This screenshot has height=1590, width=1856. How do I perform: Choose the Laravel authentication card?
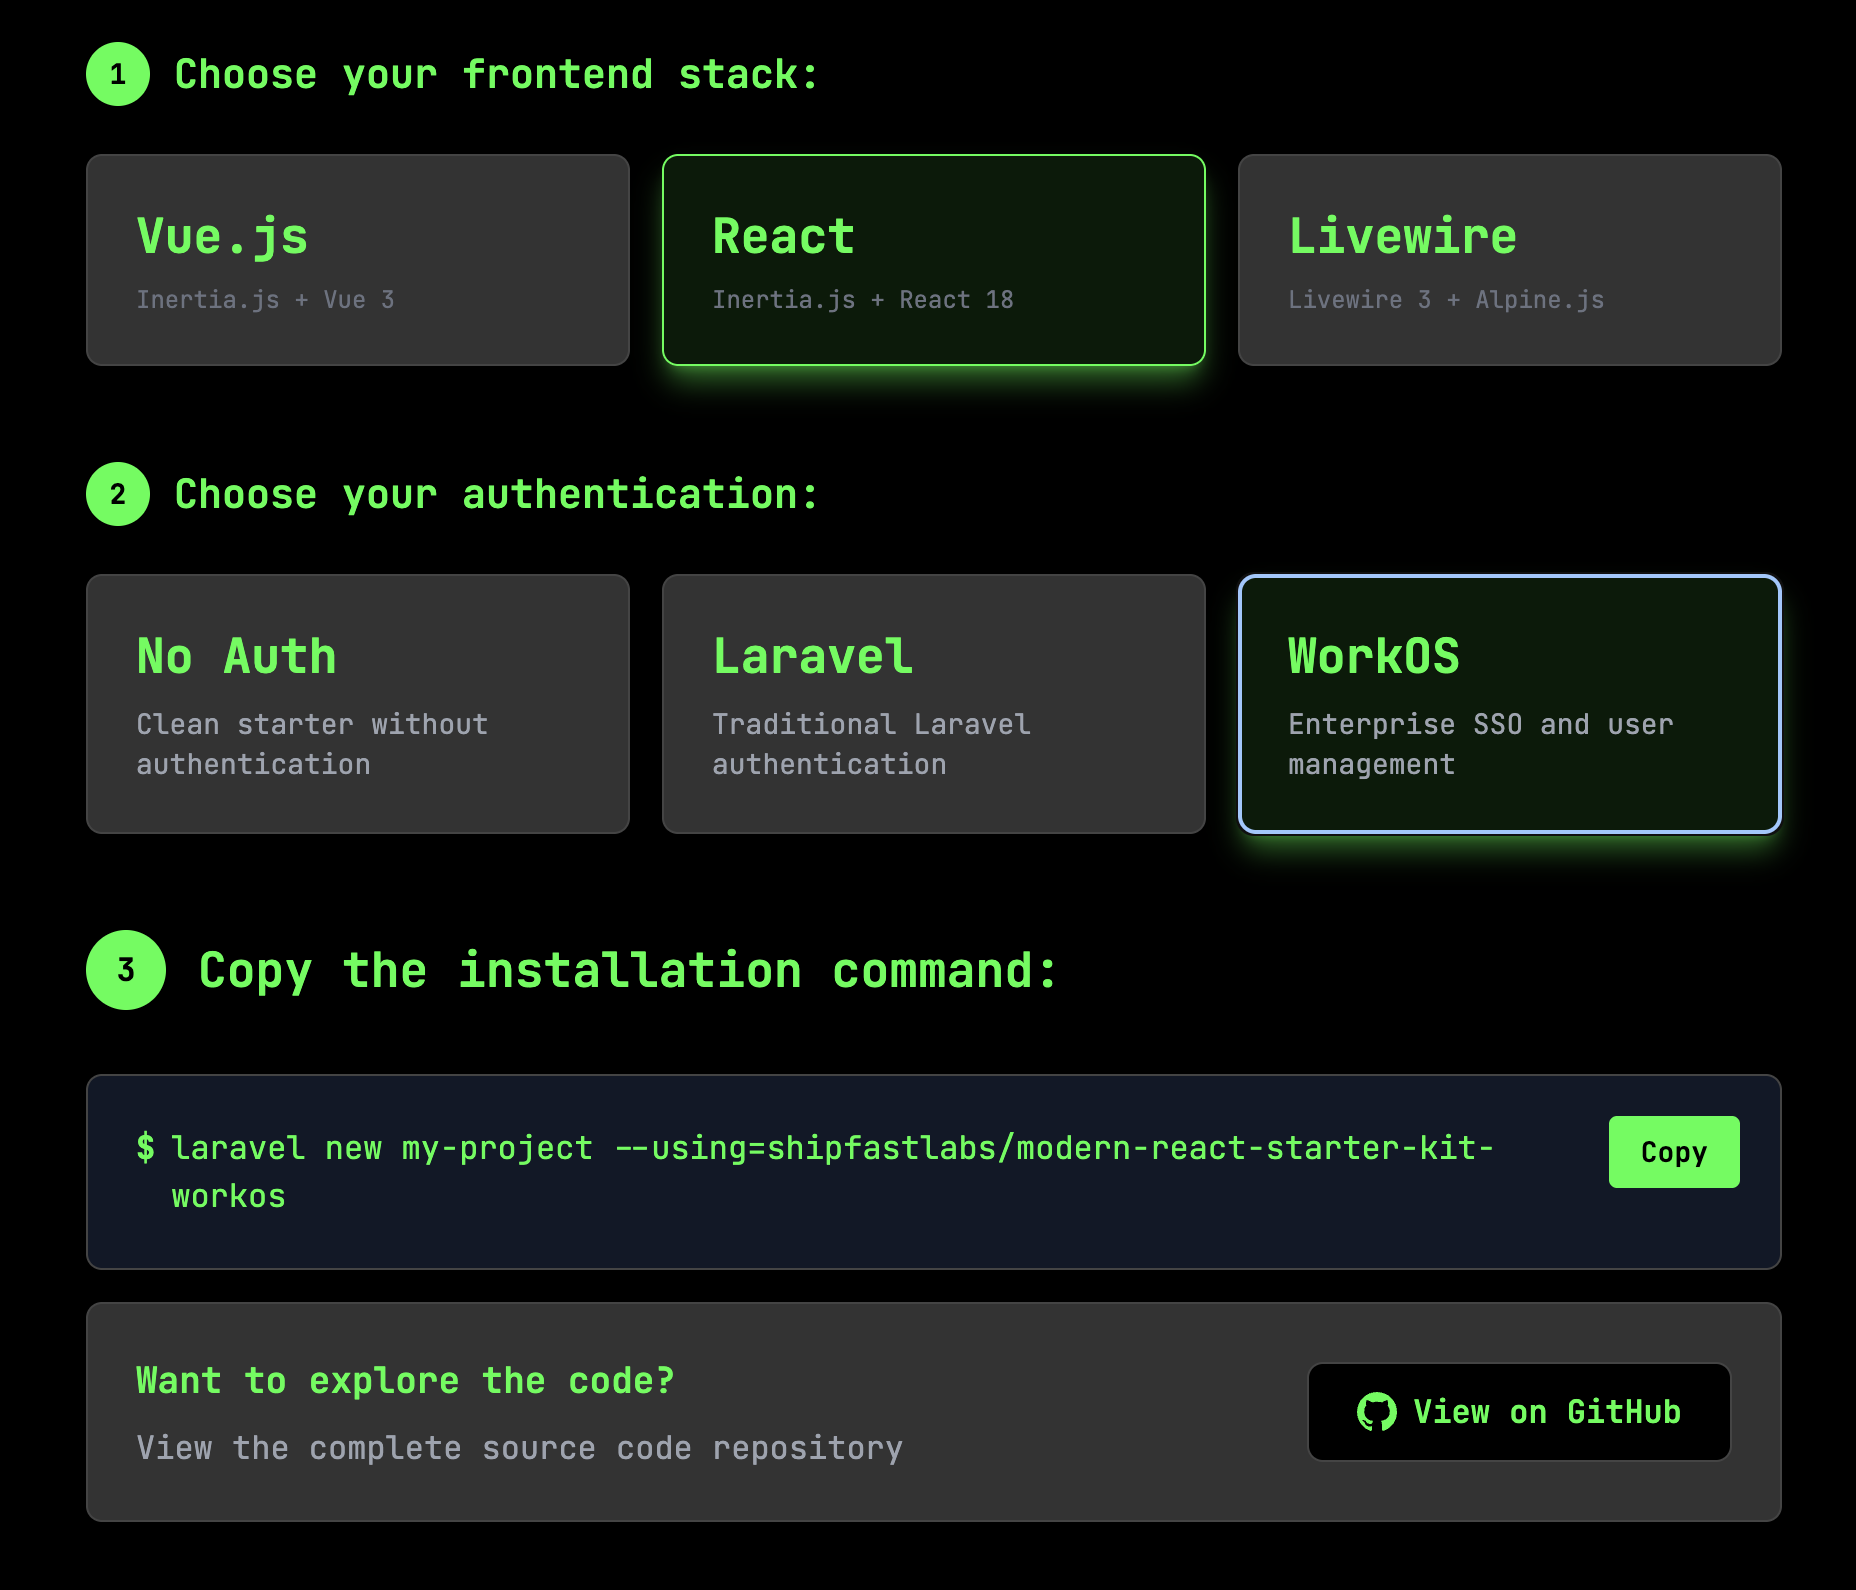tap(933, 704)
